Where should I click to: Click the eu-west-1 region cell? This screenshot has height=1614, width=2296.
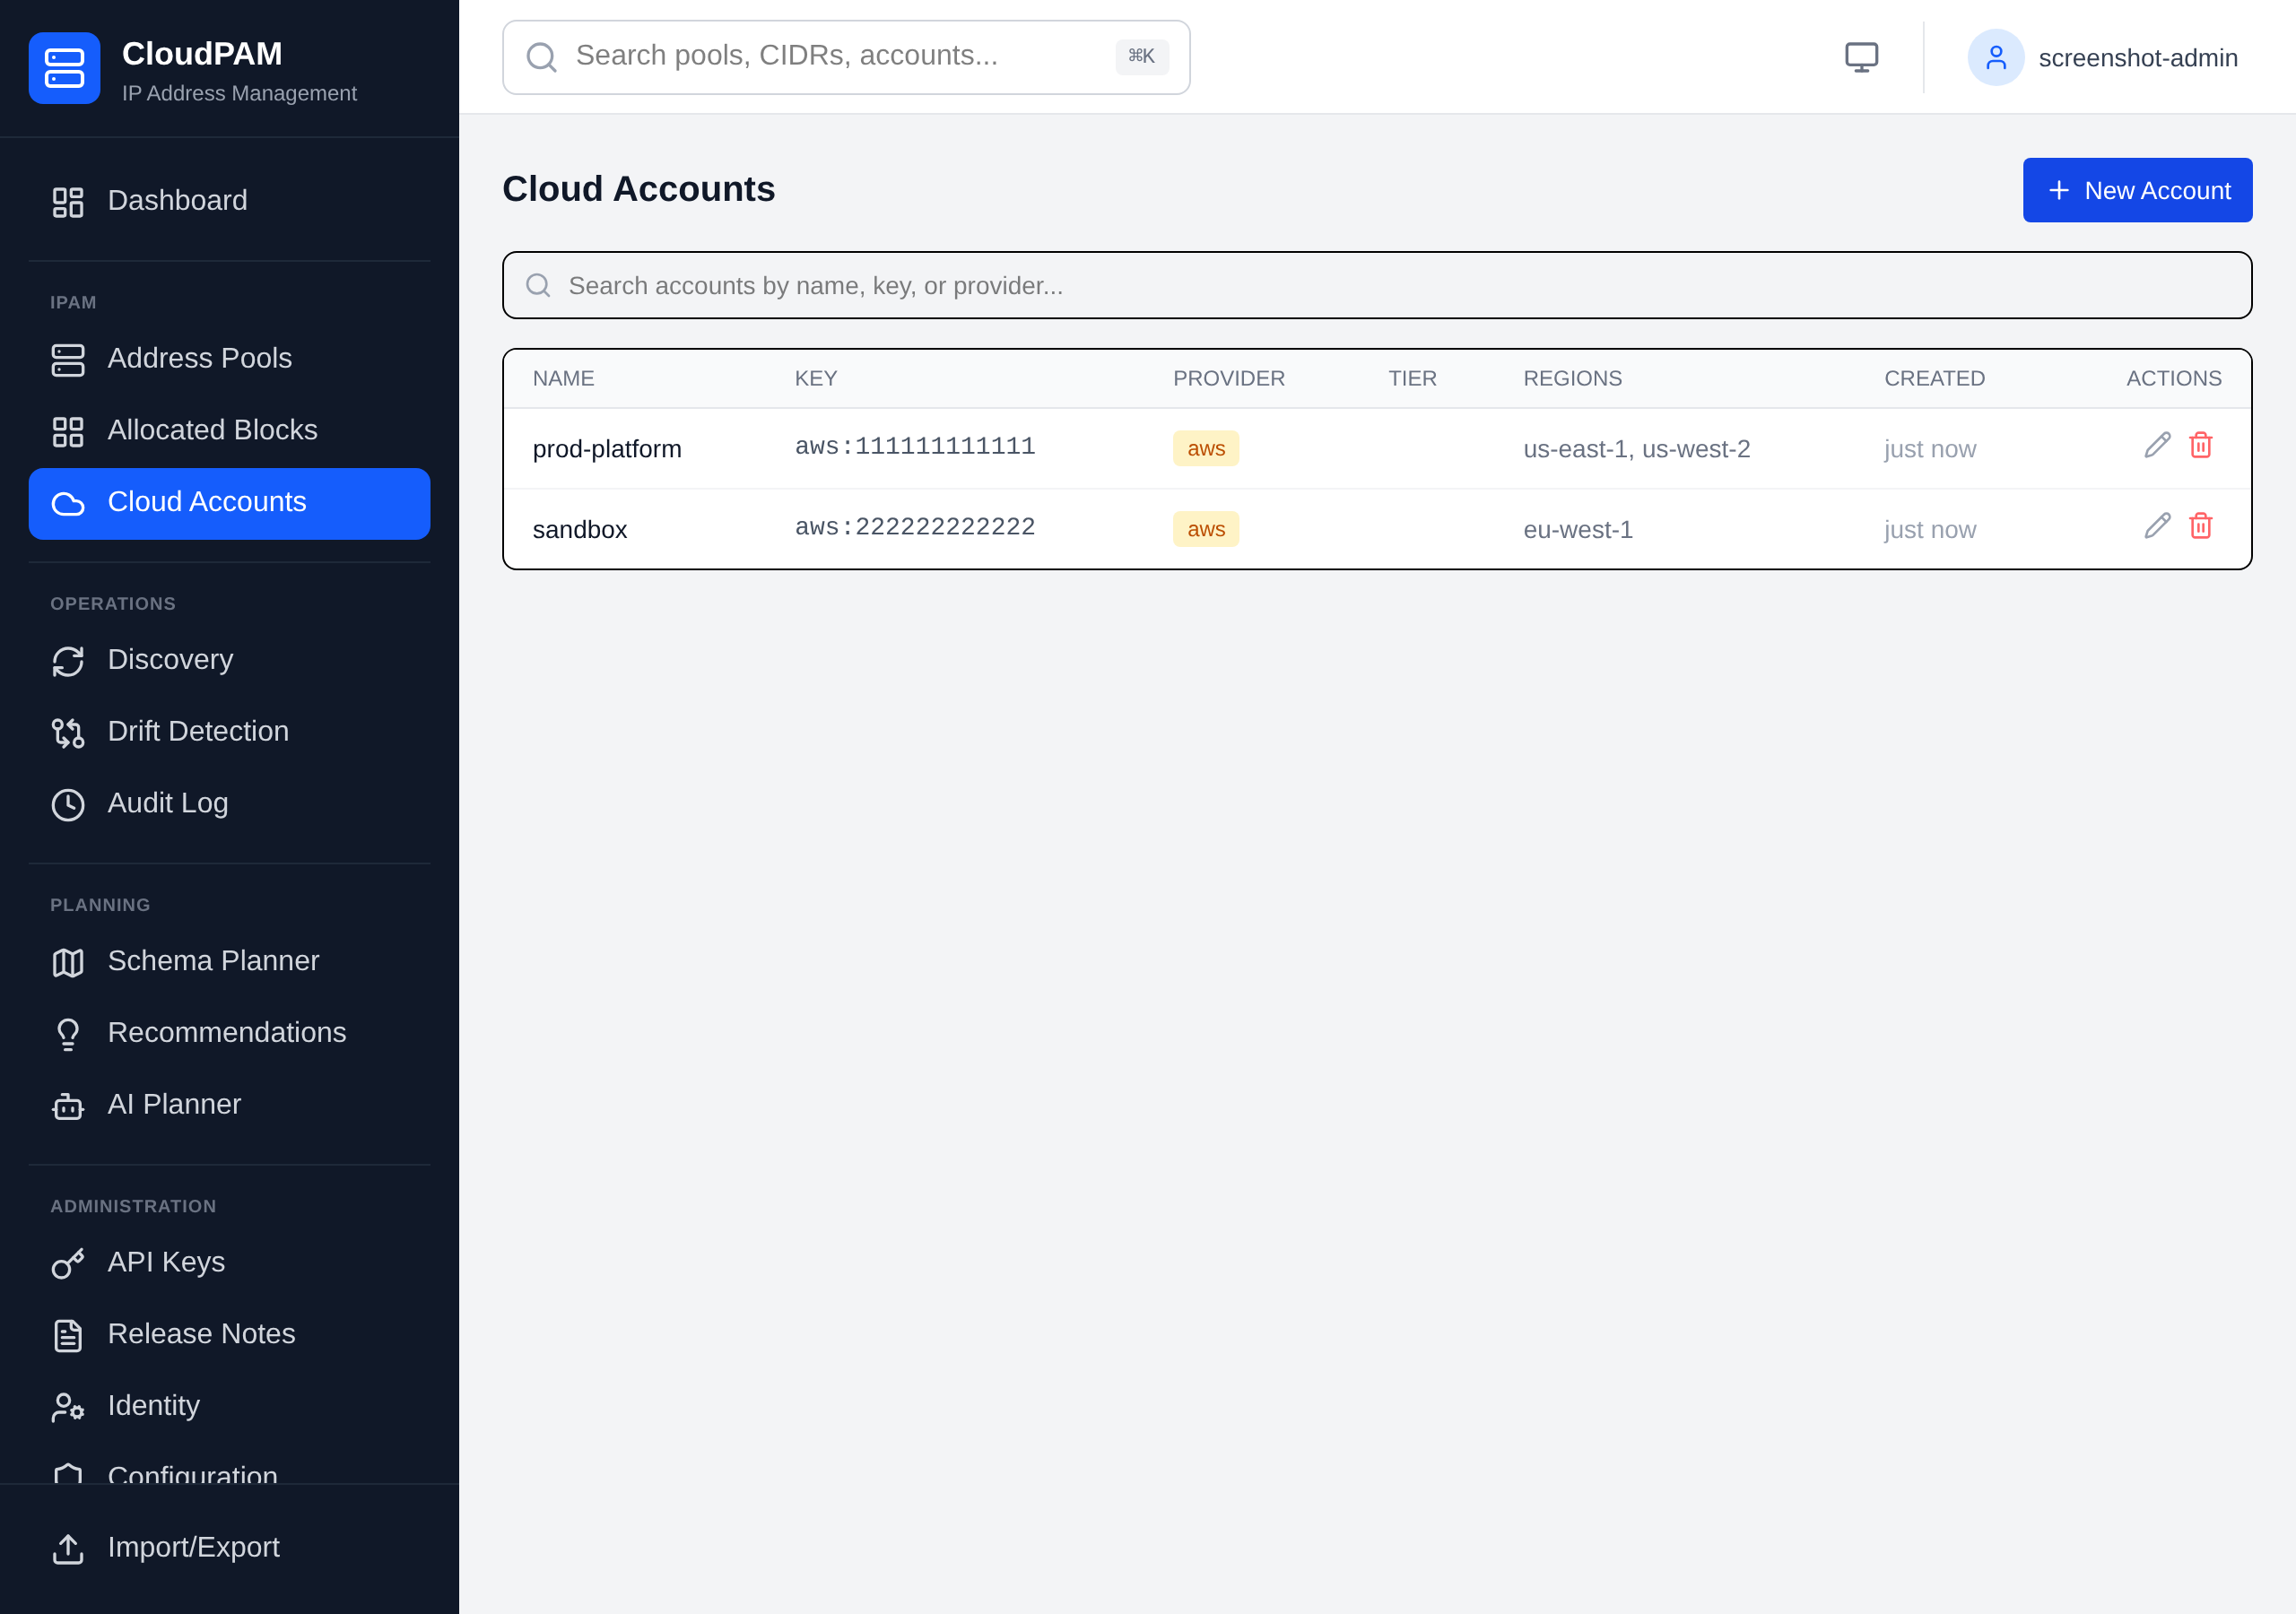point(1577,530)
